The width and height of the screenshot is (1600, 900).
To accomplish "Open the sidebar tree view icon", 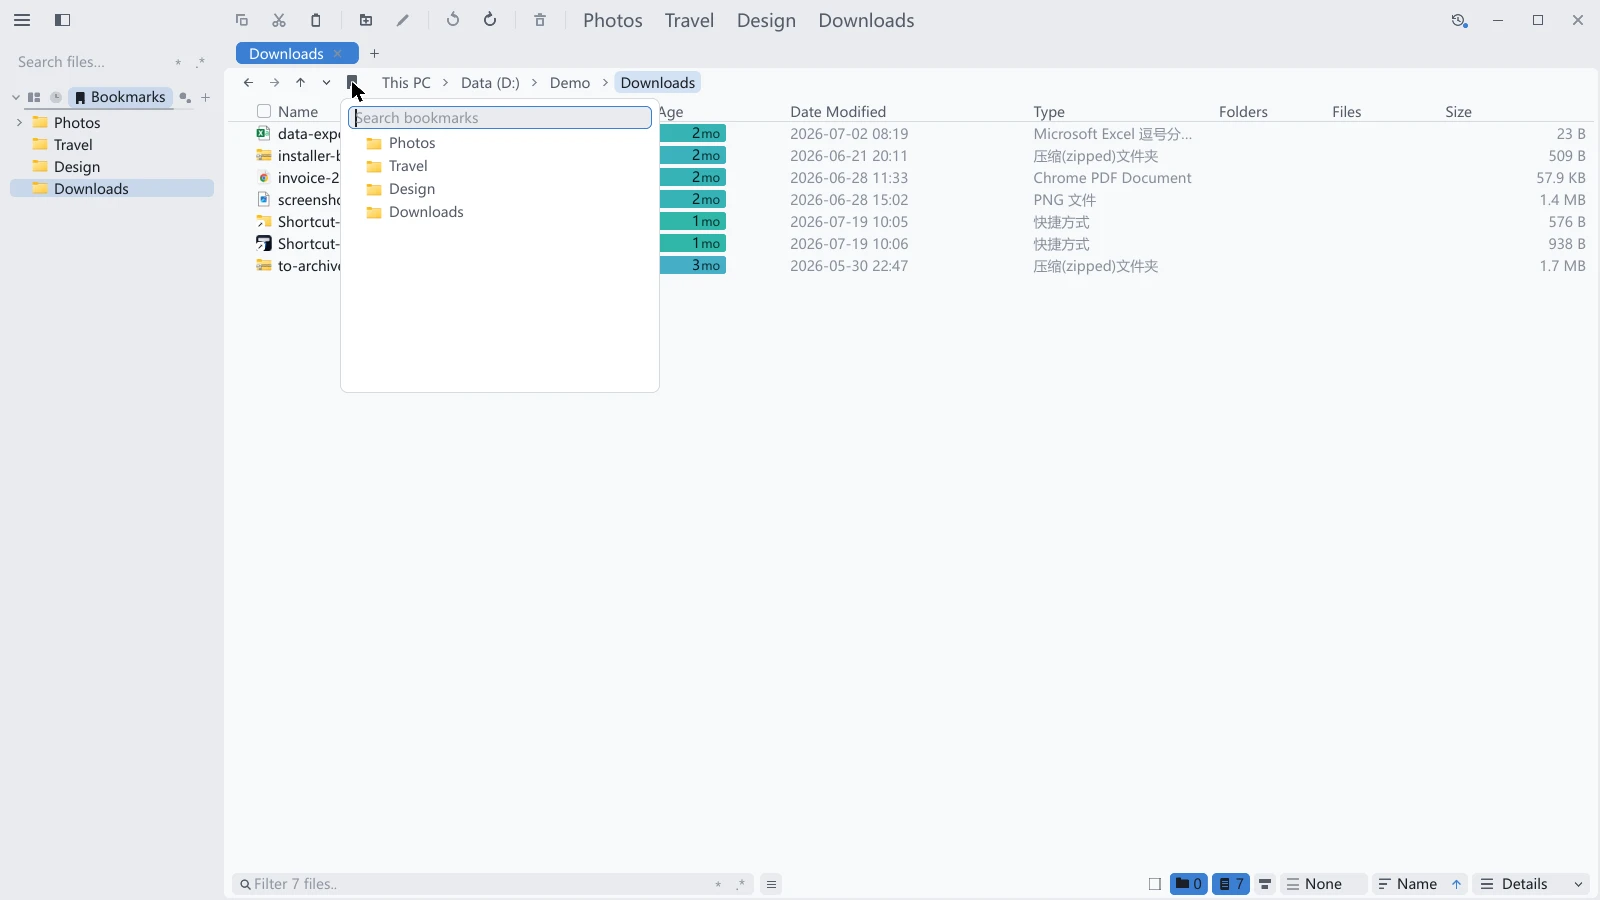I will point(34,97).
